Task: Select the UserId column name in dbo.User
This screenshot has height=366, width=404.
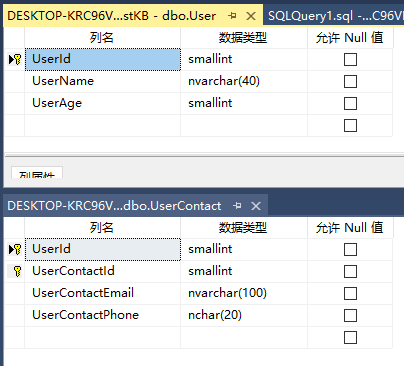Action: (103, 59)
